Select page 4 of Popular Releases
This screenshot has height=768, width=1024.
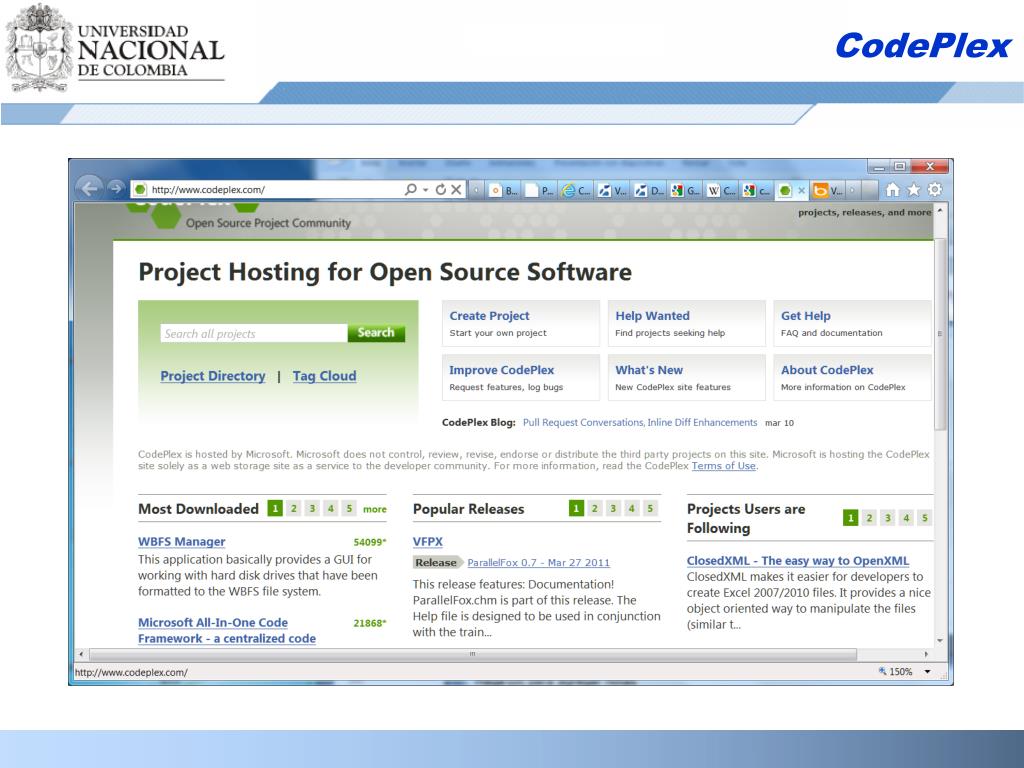click(x=632, y=508)
